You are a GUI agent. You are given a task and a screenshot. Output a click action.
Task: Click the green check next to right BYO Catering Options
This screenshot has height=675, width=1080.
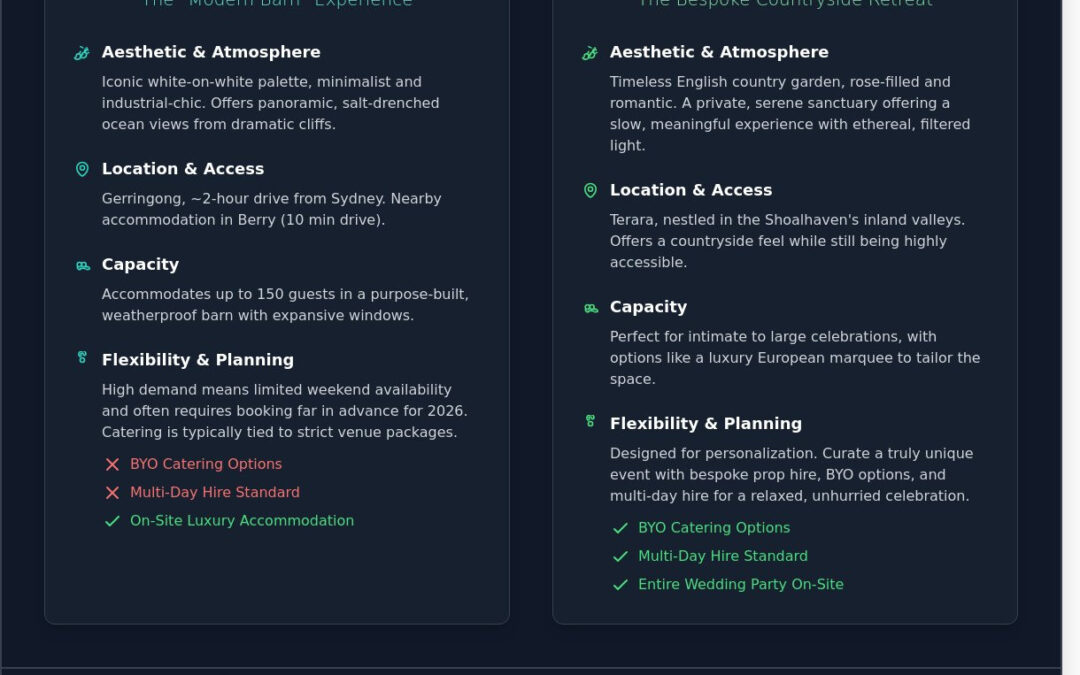click(x=621, y=528)
